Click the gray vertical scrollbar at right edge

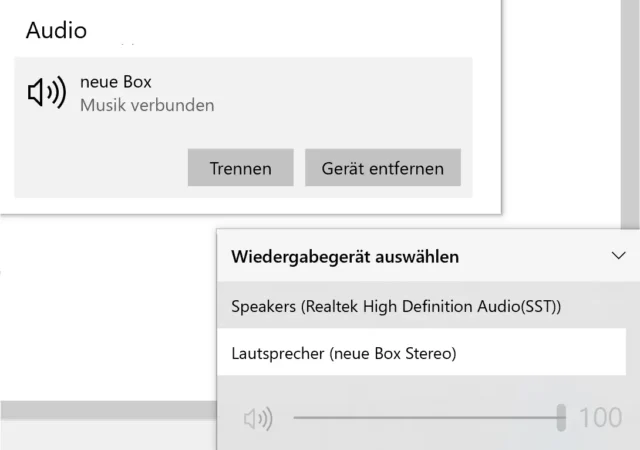click(x=630, y=110)
